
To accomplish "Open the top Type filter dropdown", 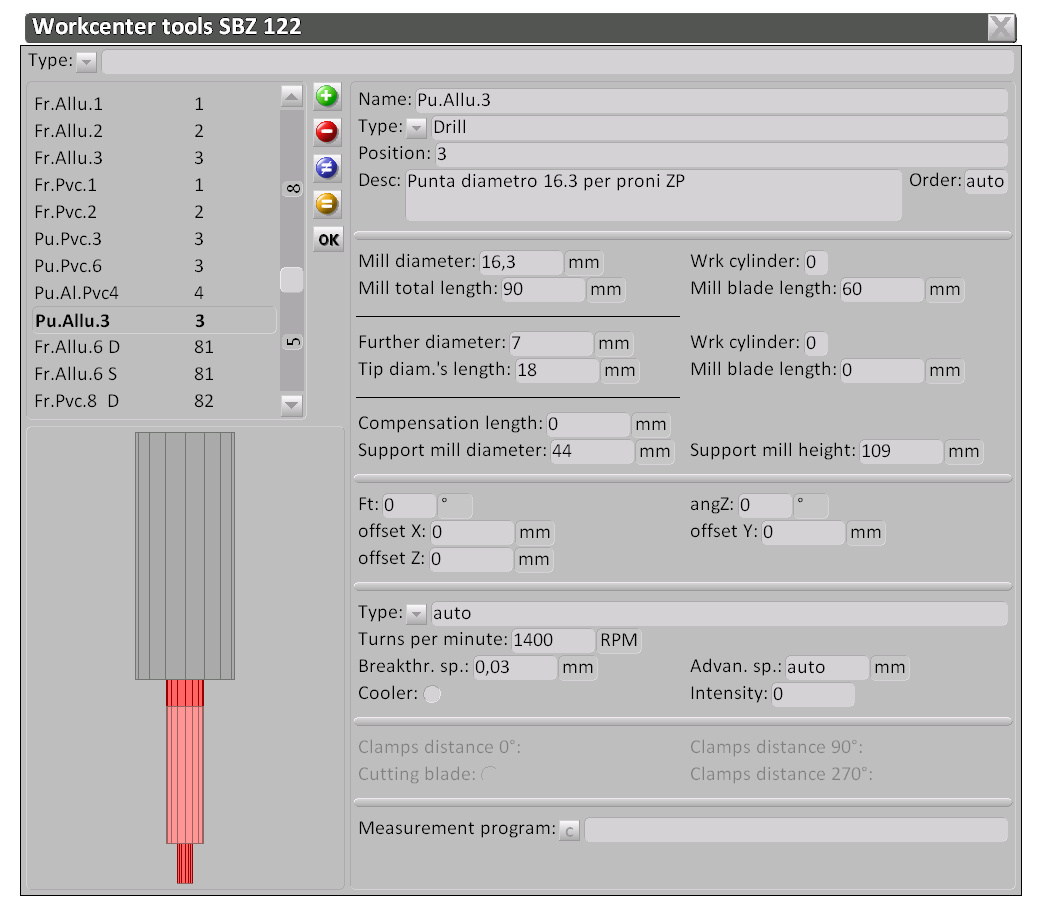I will tap(86, 62).
